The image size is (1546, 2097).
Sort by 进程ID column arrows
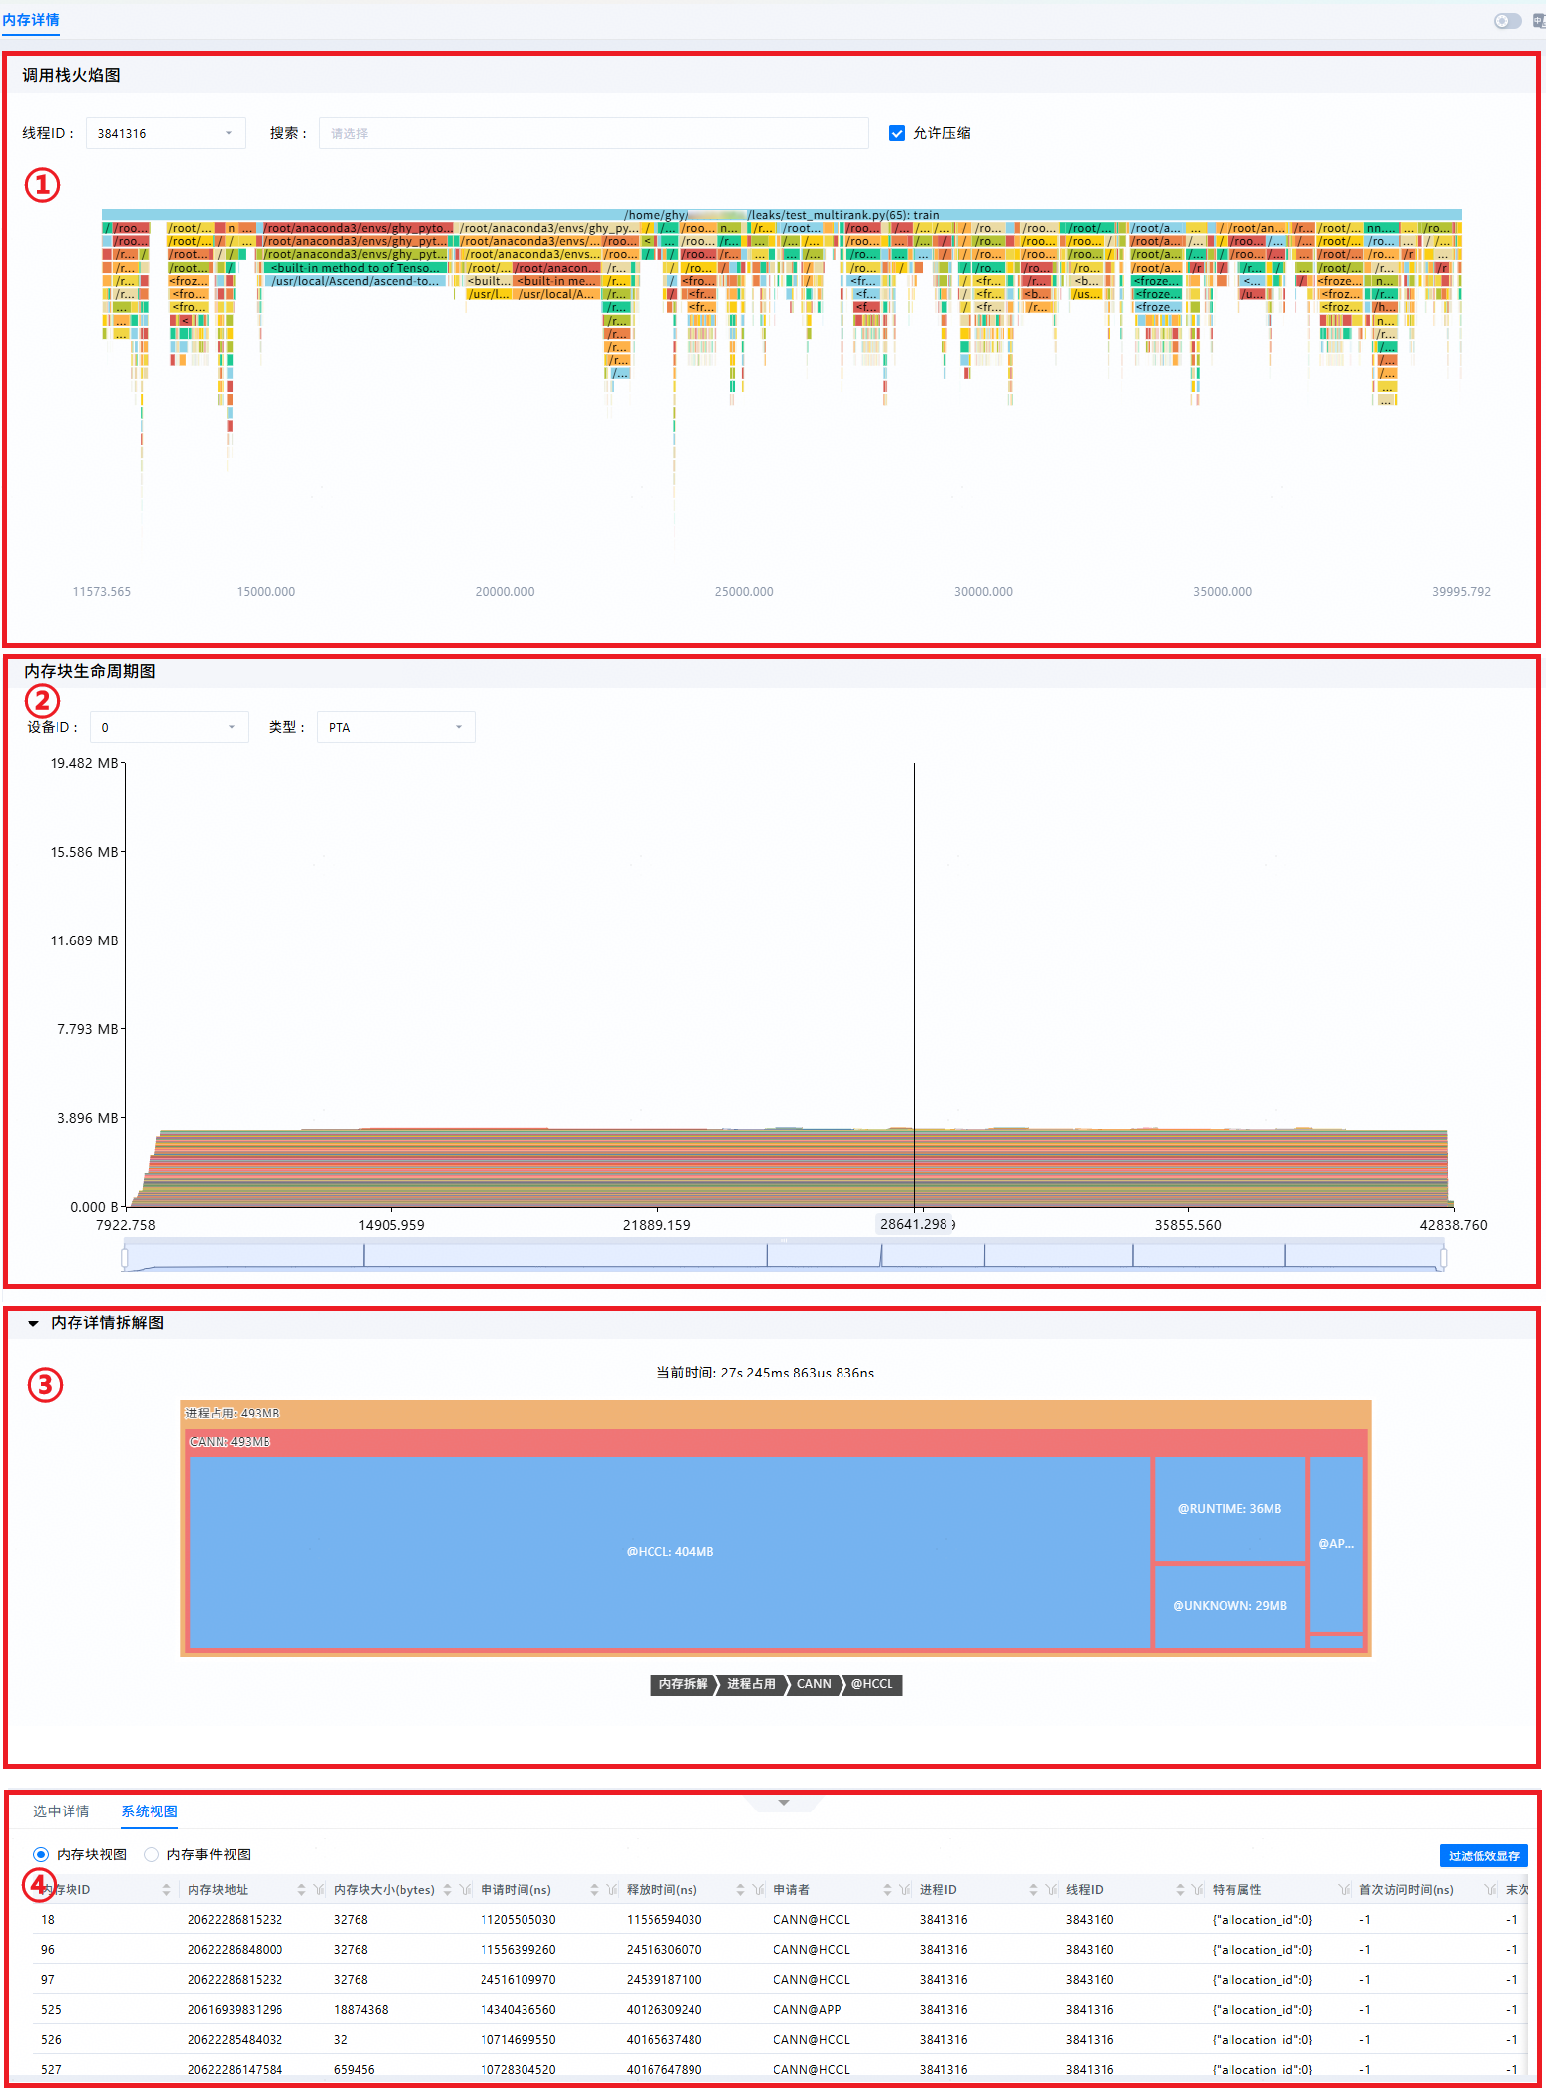(x=1033, y=1889)
